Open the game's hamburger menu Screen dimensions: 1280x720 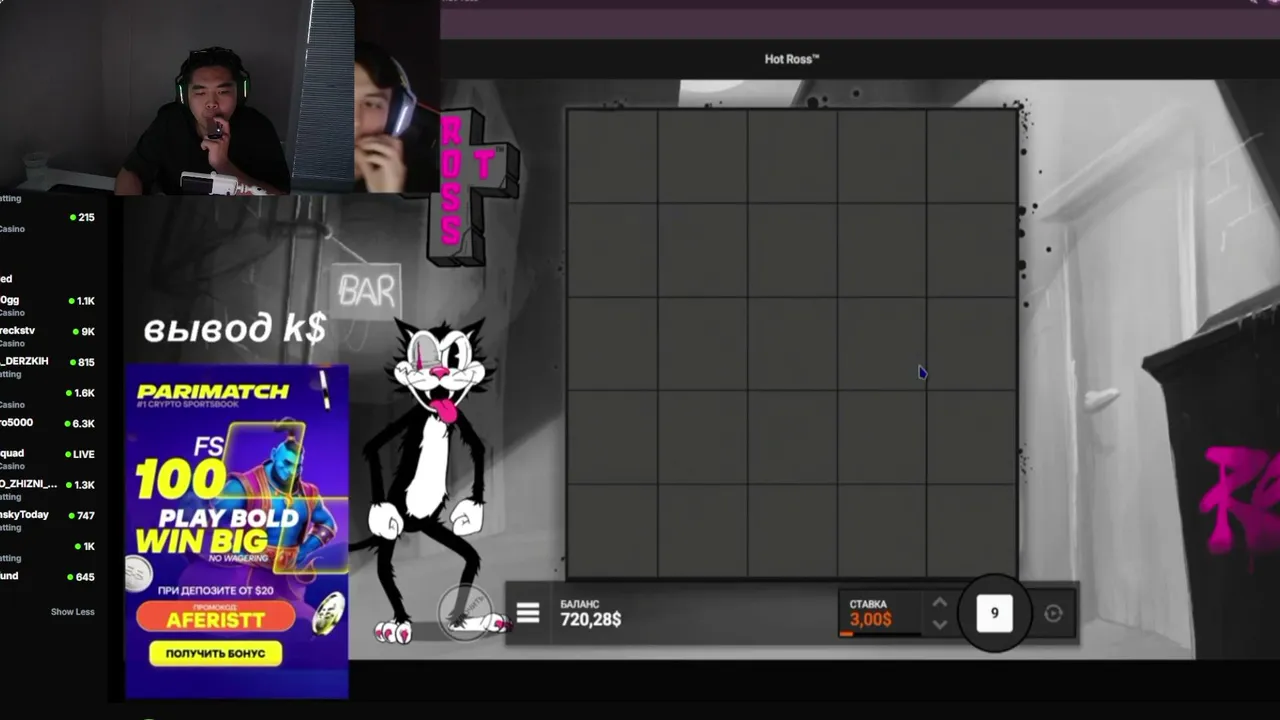(528, 613)
